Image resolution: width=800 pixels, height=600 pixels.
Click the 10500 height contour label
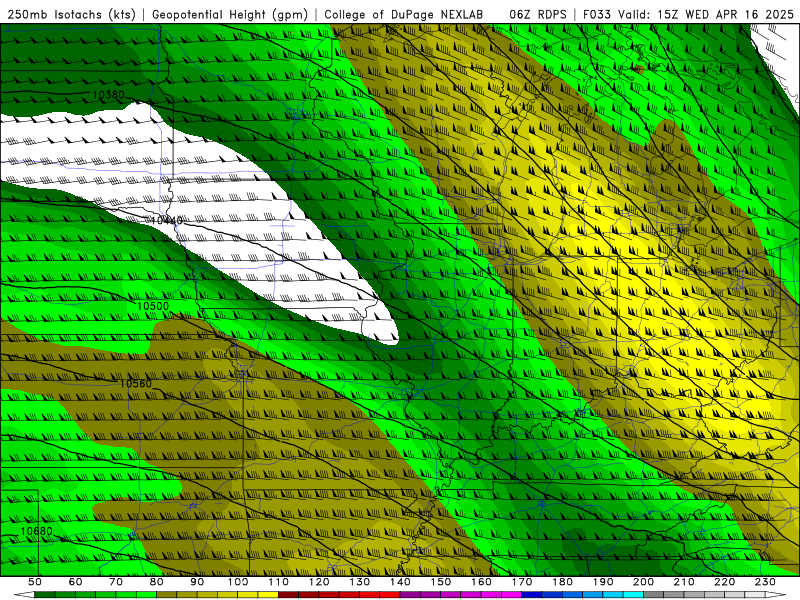(x=153, y=306)
